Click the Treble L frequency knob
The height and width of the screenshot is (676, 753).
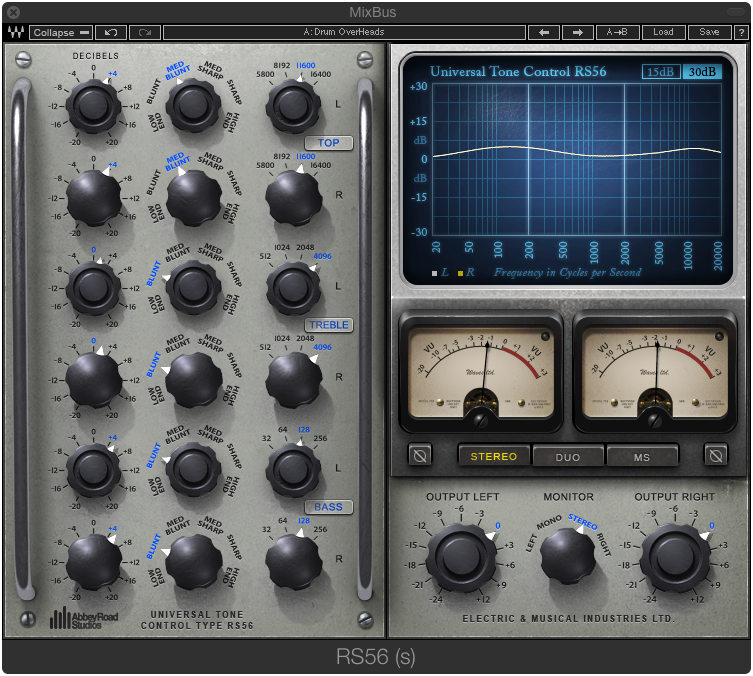293,288
